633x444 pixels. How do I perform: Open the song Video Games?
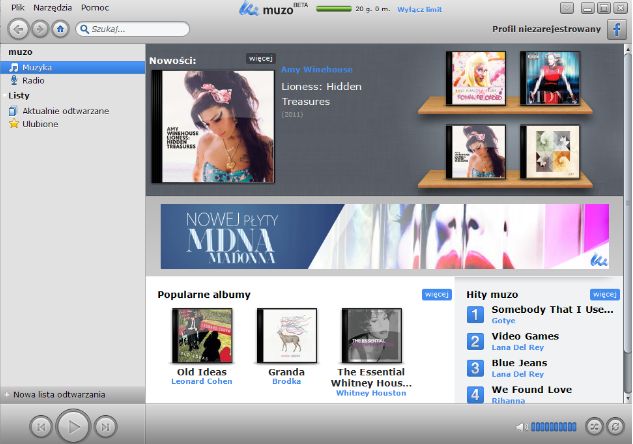525,336
